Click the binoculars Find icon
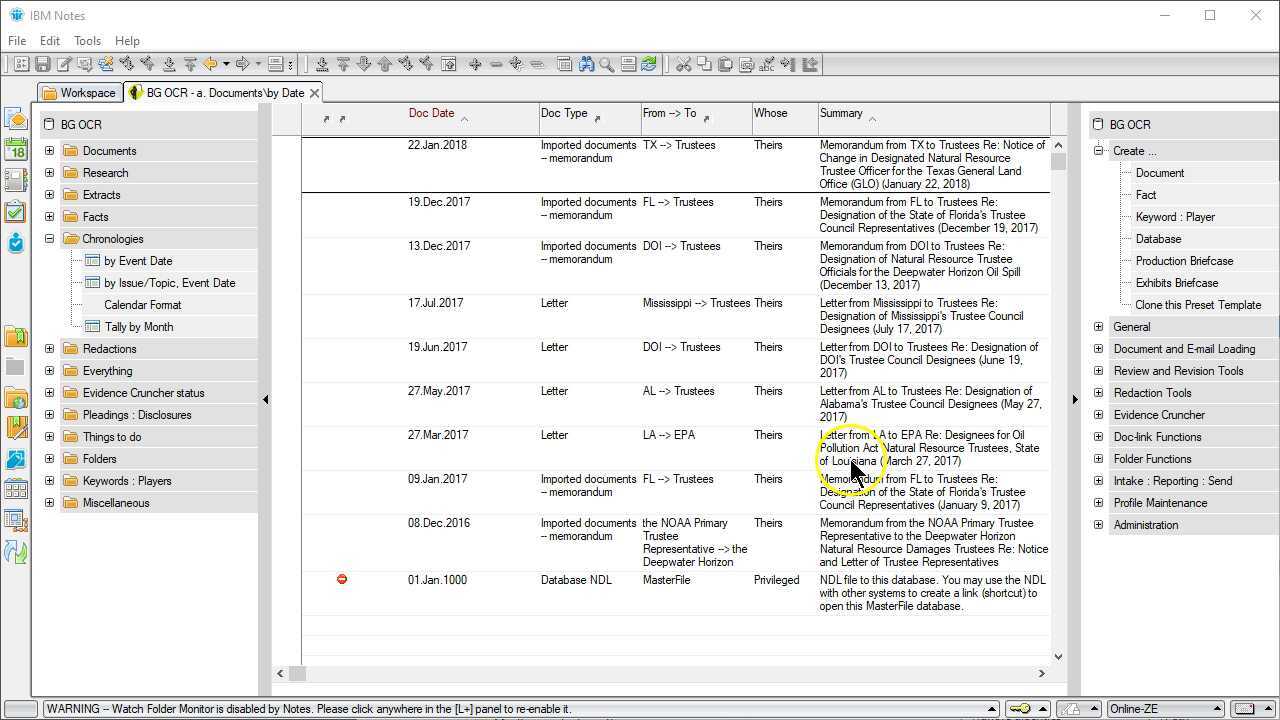 click(586, 64)
